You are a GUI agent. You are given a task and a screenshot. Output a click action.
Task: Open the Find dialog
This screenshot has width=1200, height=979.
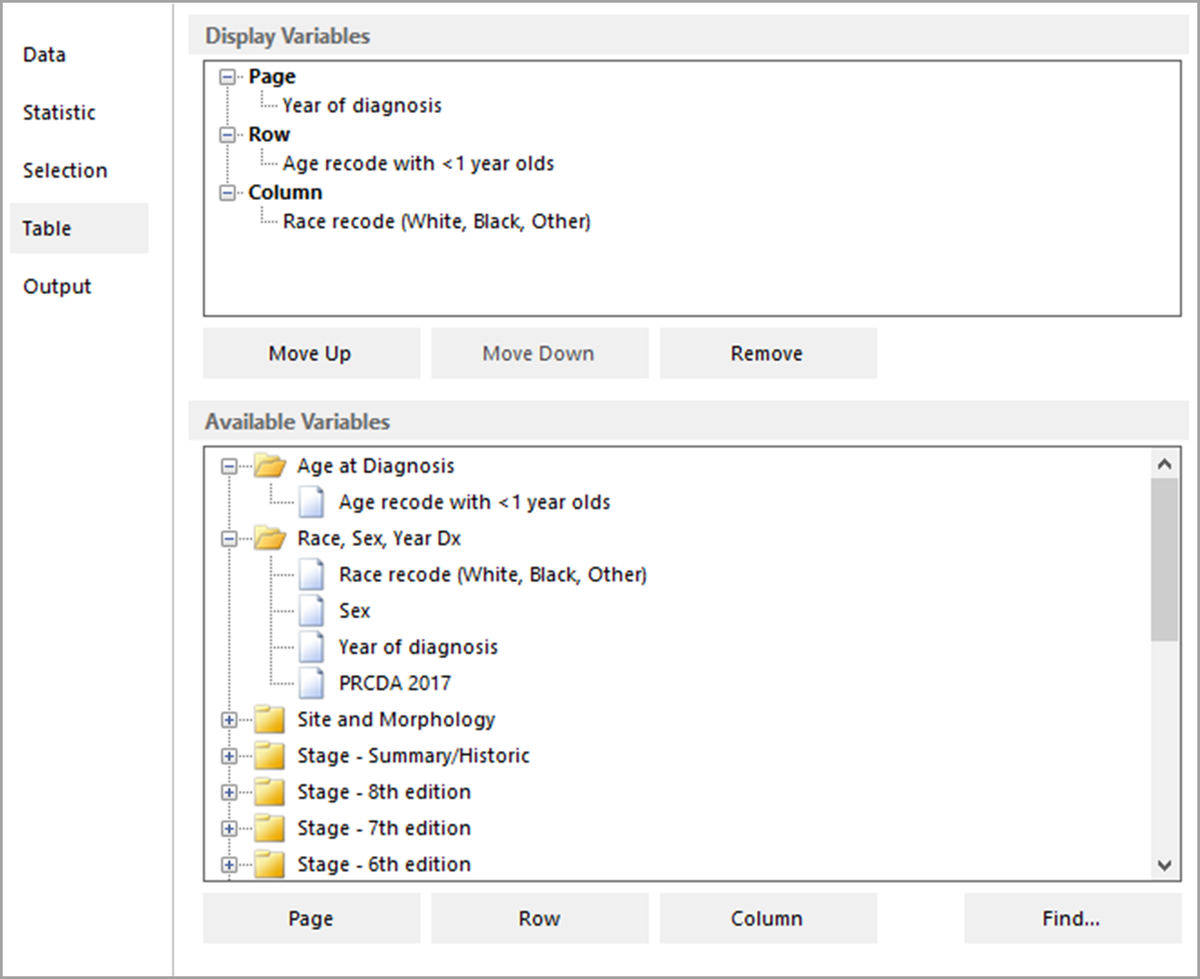[1071, 918]
